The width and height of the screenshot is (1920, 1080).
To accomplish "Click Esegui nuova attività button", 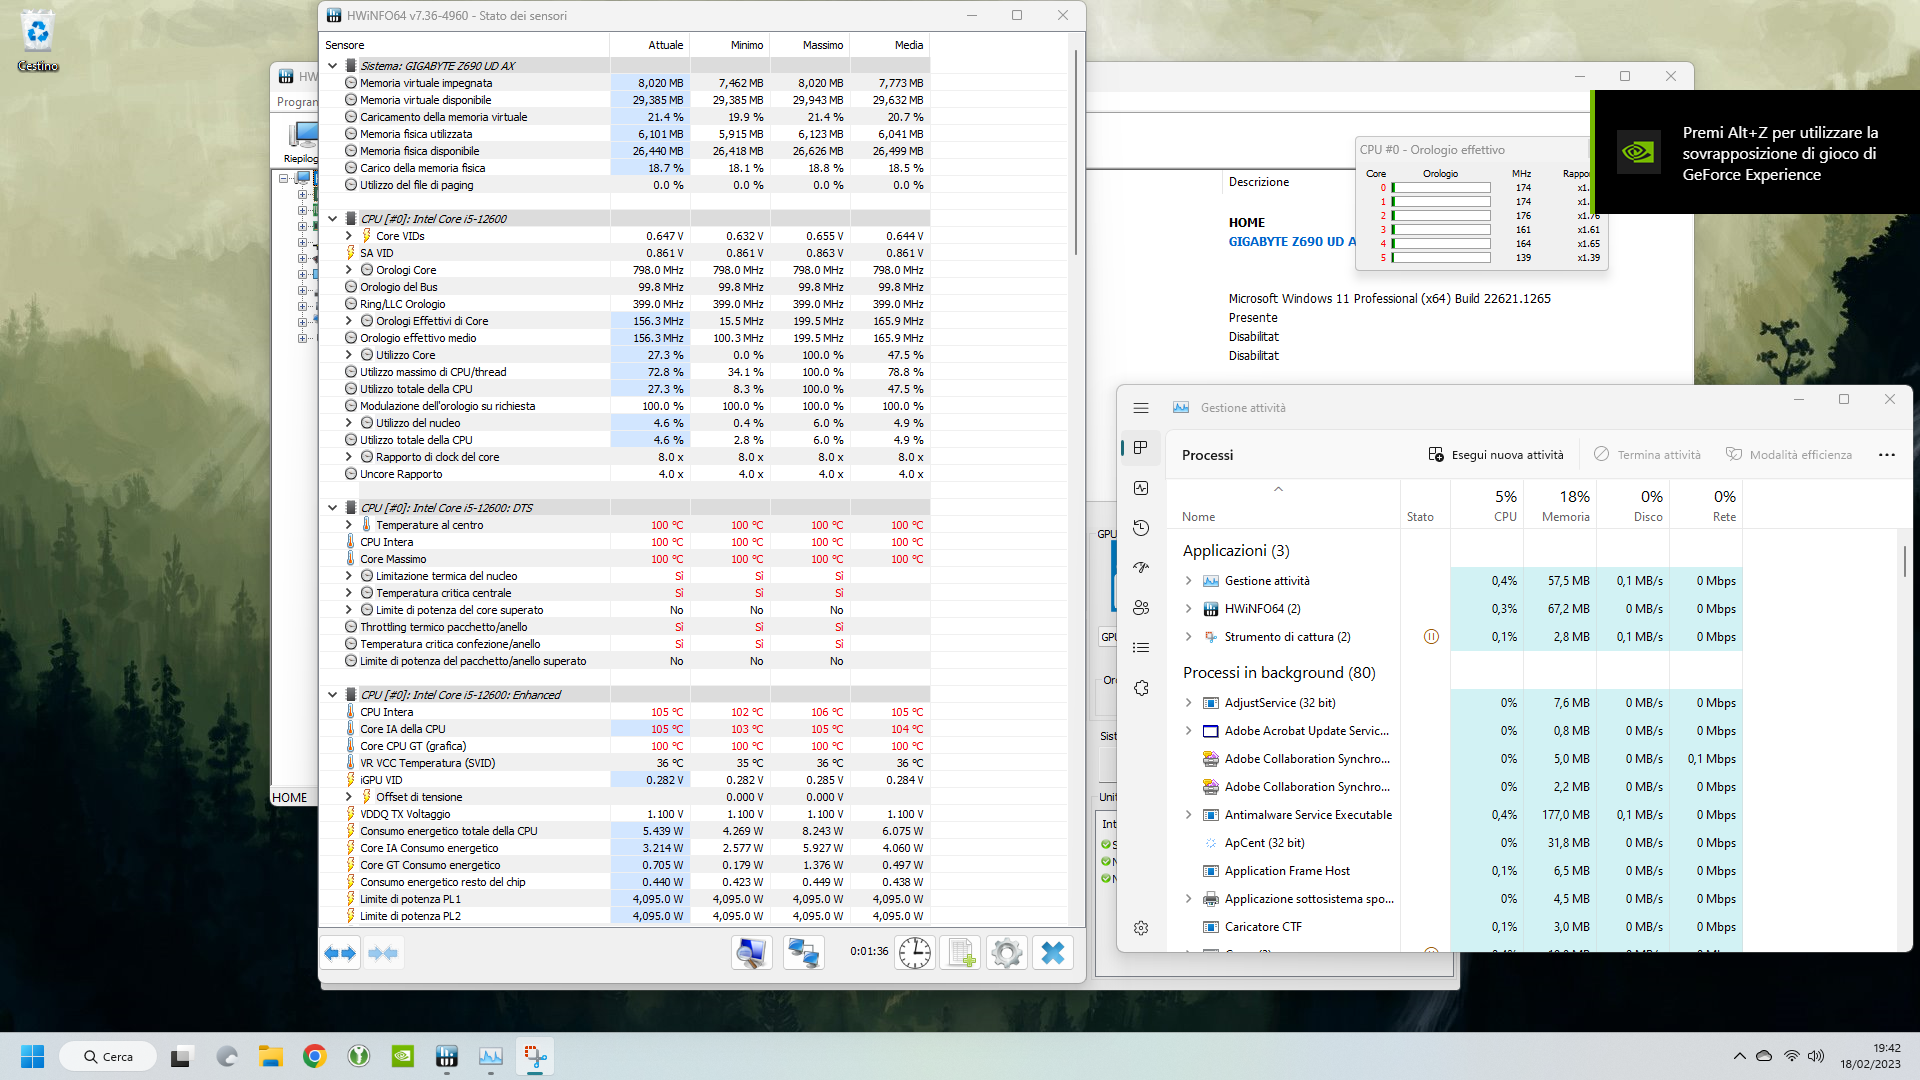I will click(1496, 455).
